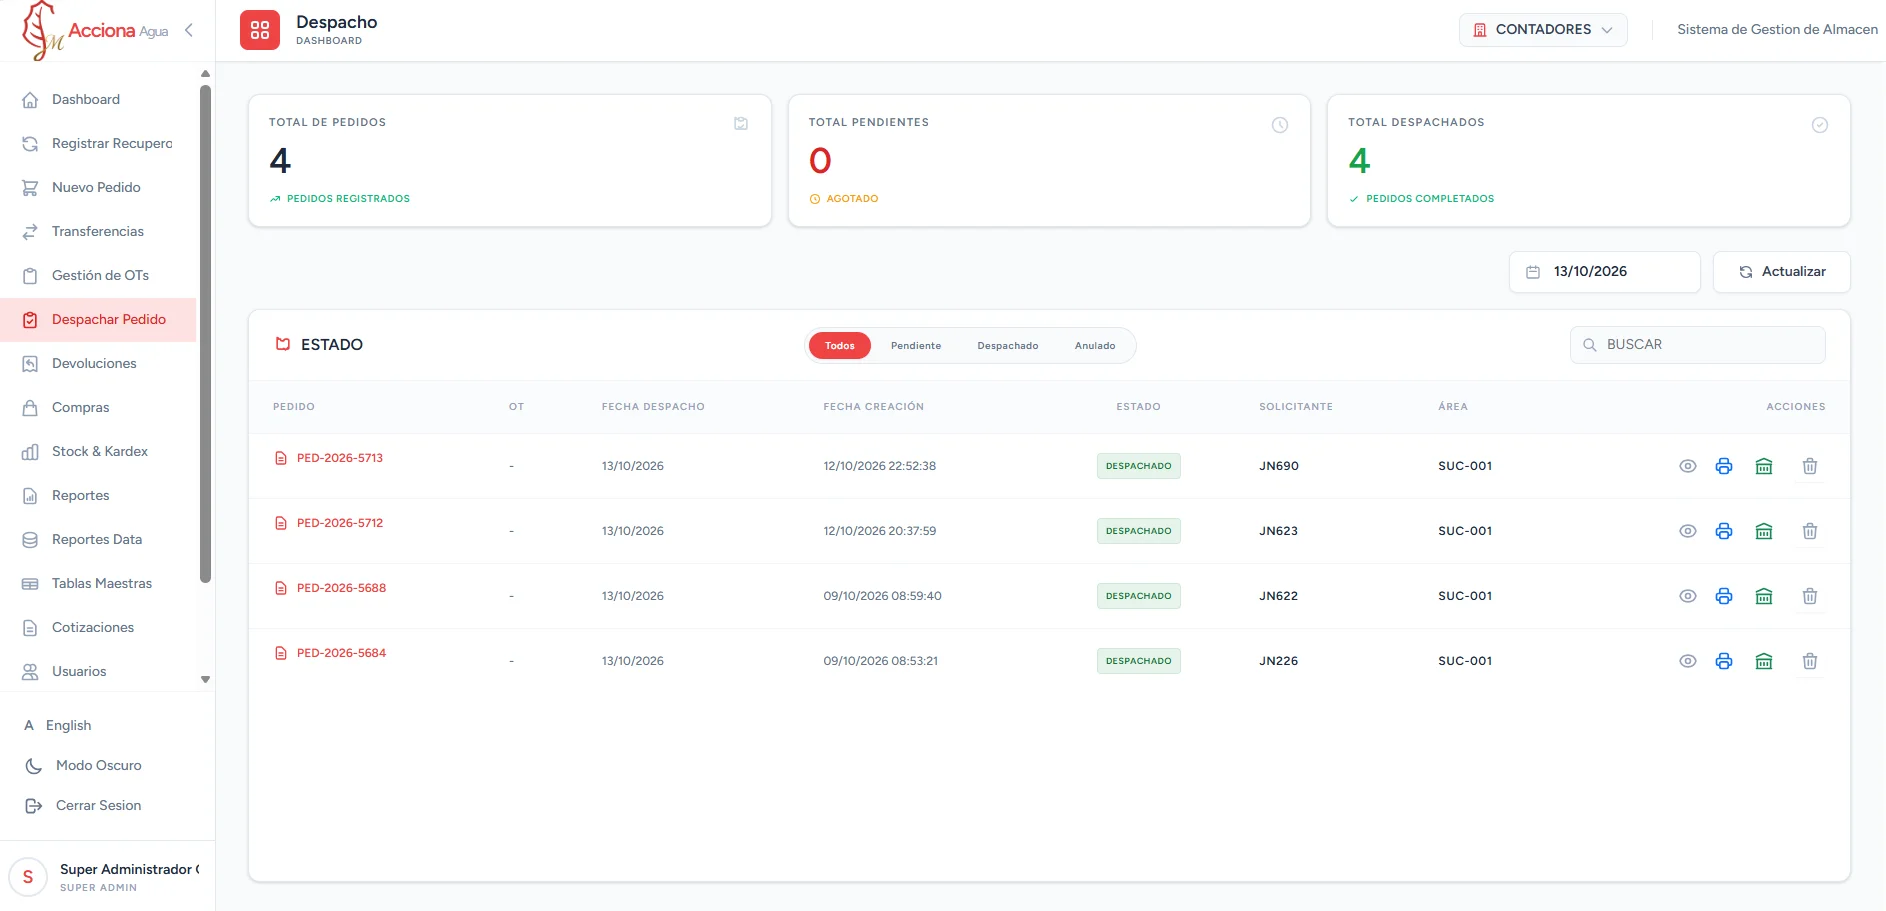Open the 13/10/2026 date picker
The image size is (1886, 911).
point(1604,272)
